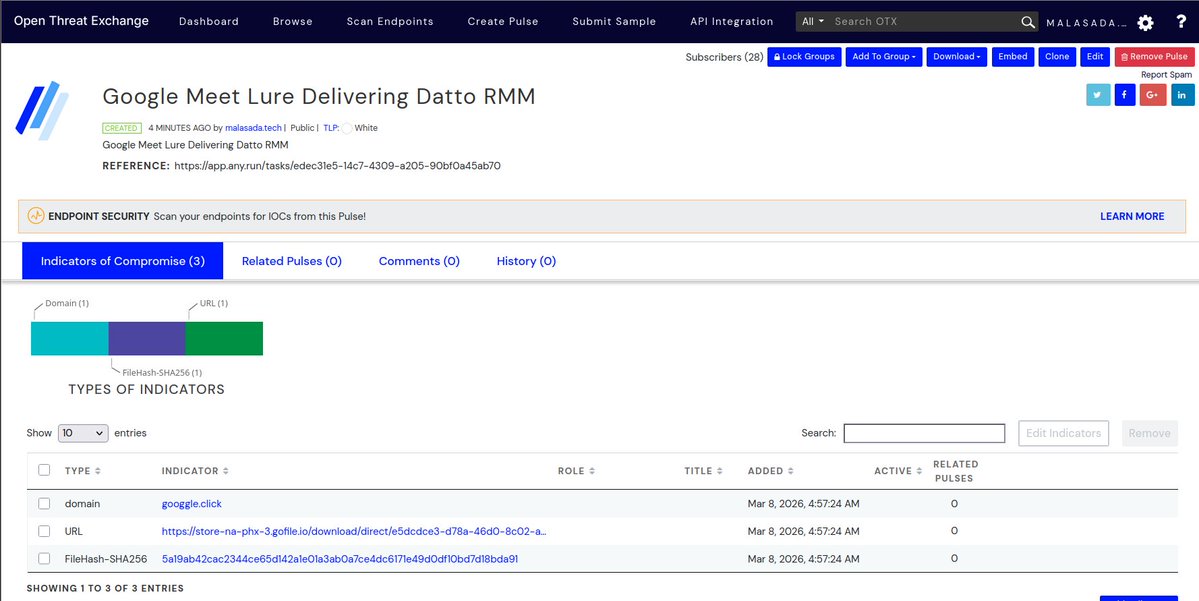The image size is (1199, 601).
Task: Open the 5a19ab42cac SHA256 hash indicator
Action: click(340, 558)
